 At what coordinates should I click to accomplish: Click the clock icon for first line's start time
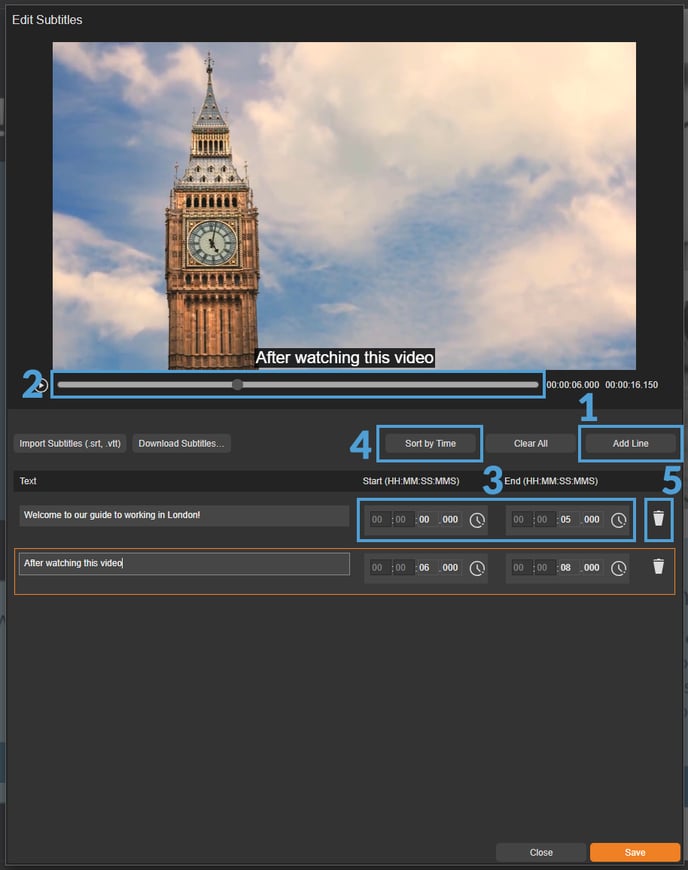pos(477,520)
